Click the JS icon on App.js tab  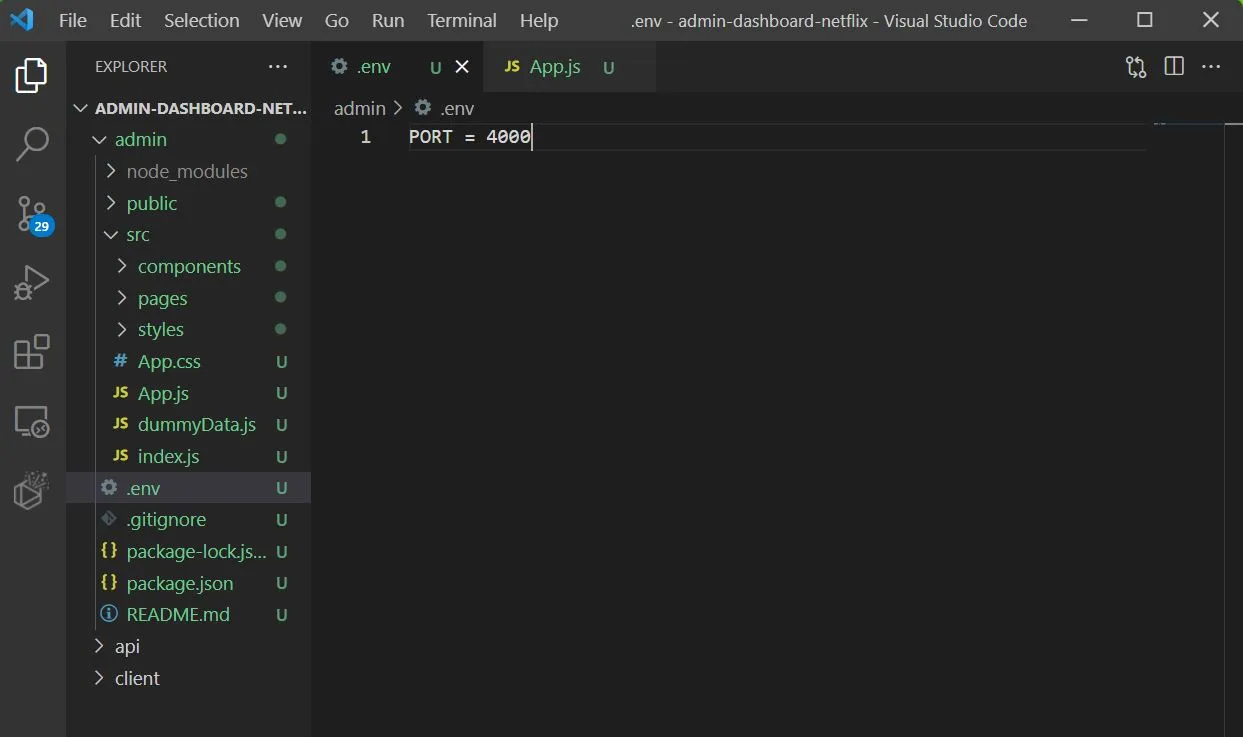512,67
